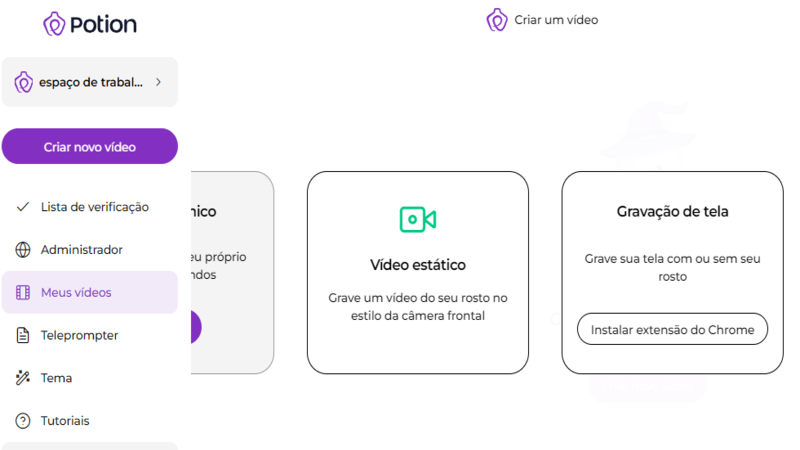Click the checkmark icon beside Lista de verificação
Screen dimensions: 800x450
(x=23, y=207)
